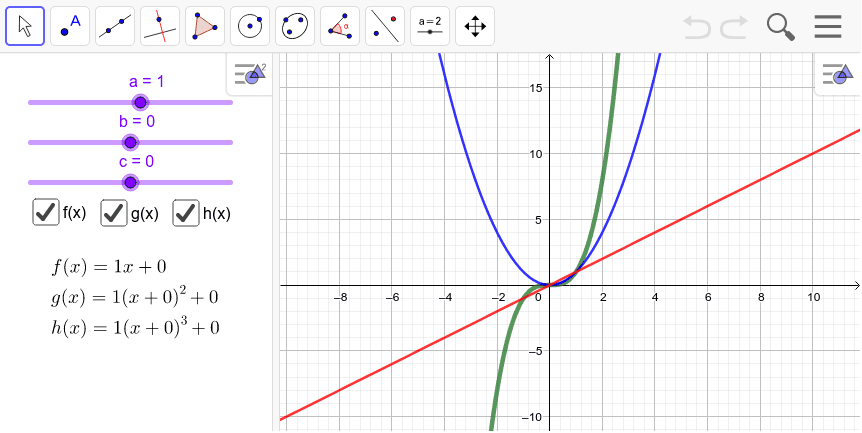Click the Redo arrow
The height and width of the screenshot is (433, 862).
[734, 26]
